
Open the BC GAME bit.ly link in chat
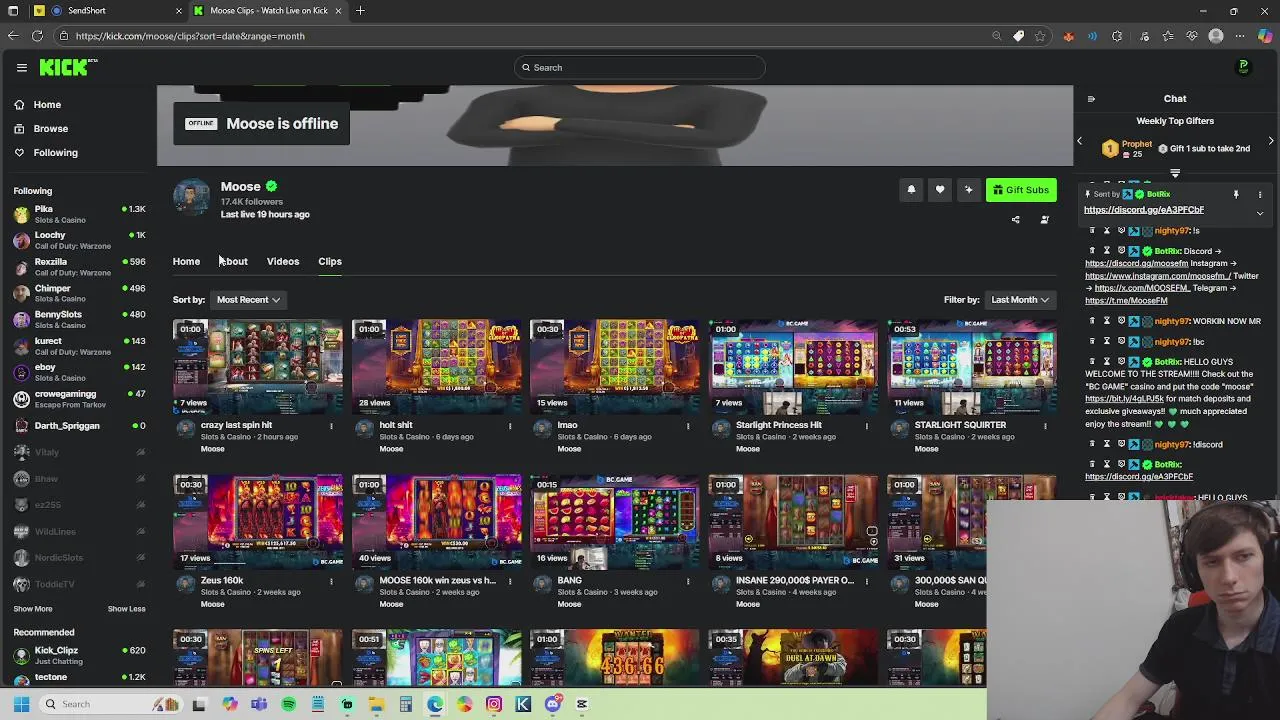click(x=1125, y=399)
